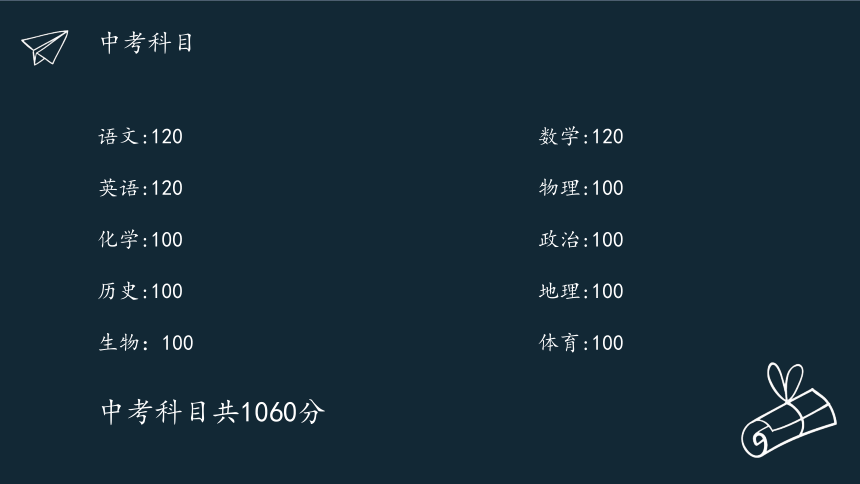Click the 化学:100 text
The width and height of the screenshot is (860, 484).
[140, 240]
